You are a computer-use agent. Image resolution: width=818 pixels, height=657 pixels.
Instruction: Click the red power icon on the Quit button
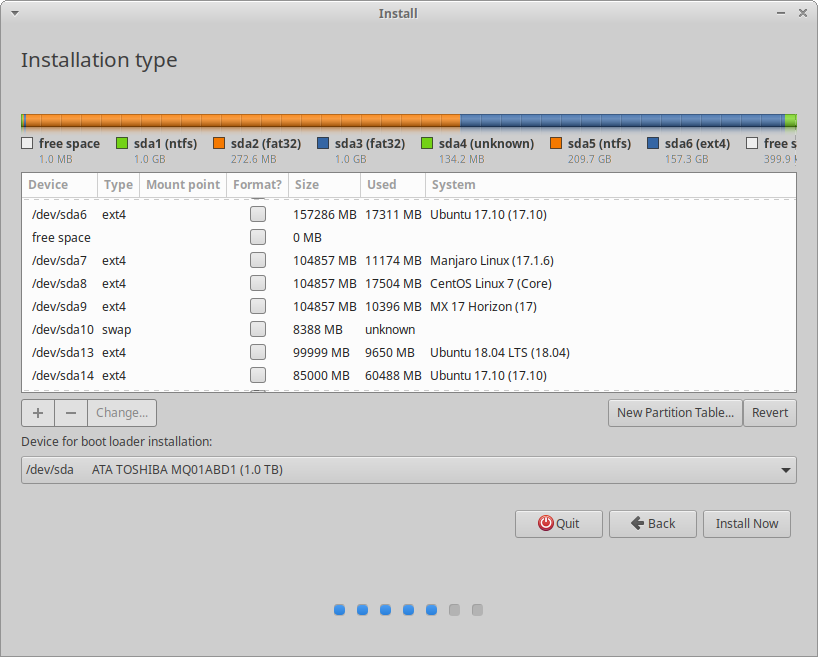click(545, 523)
